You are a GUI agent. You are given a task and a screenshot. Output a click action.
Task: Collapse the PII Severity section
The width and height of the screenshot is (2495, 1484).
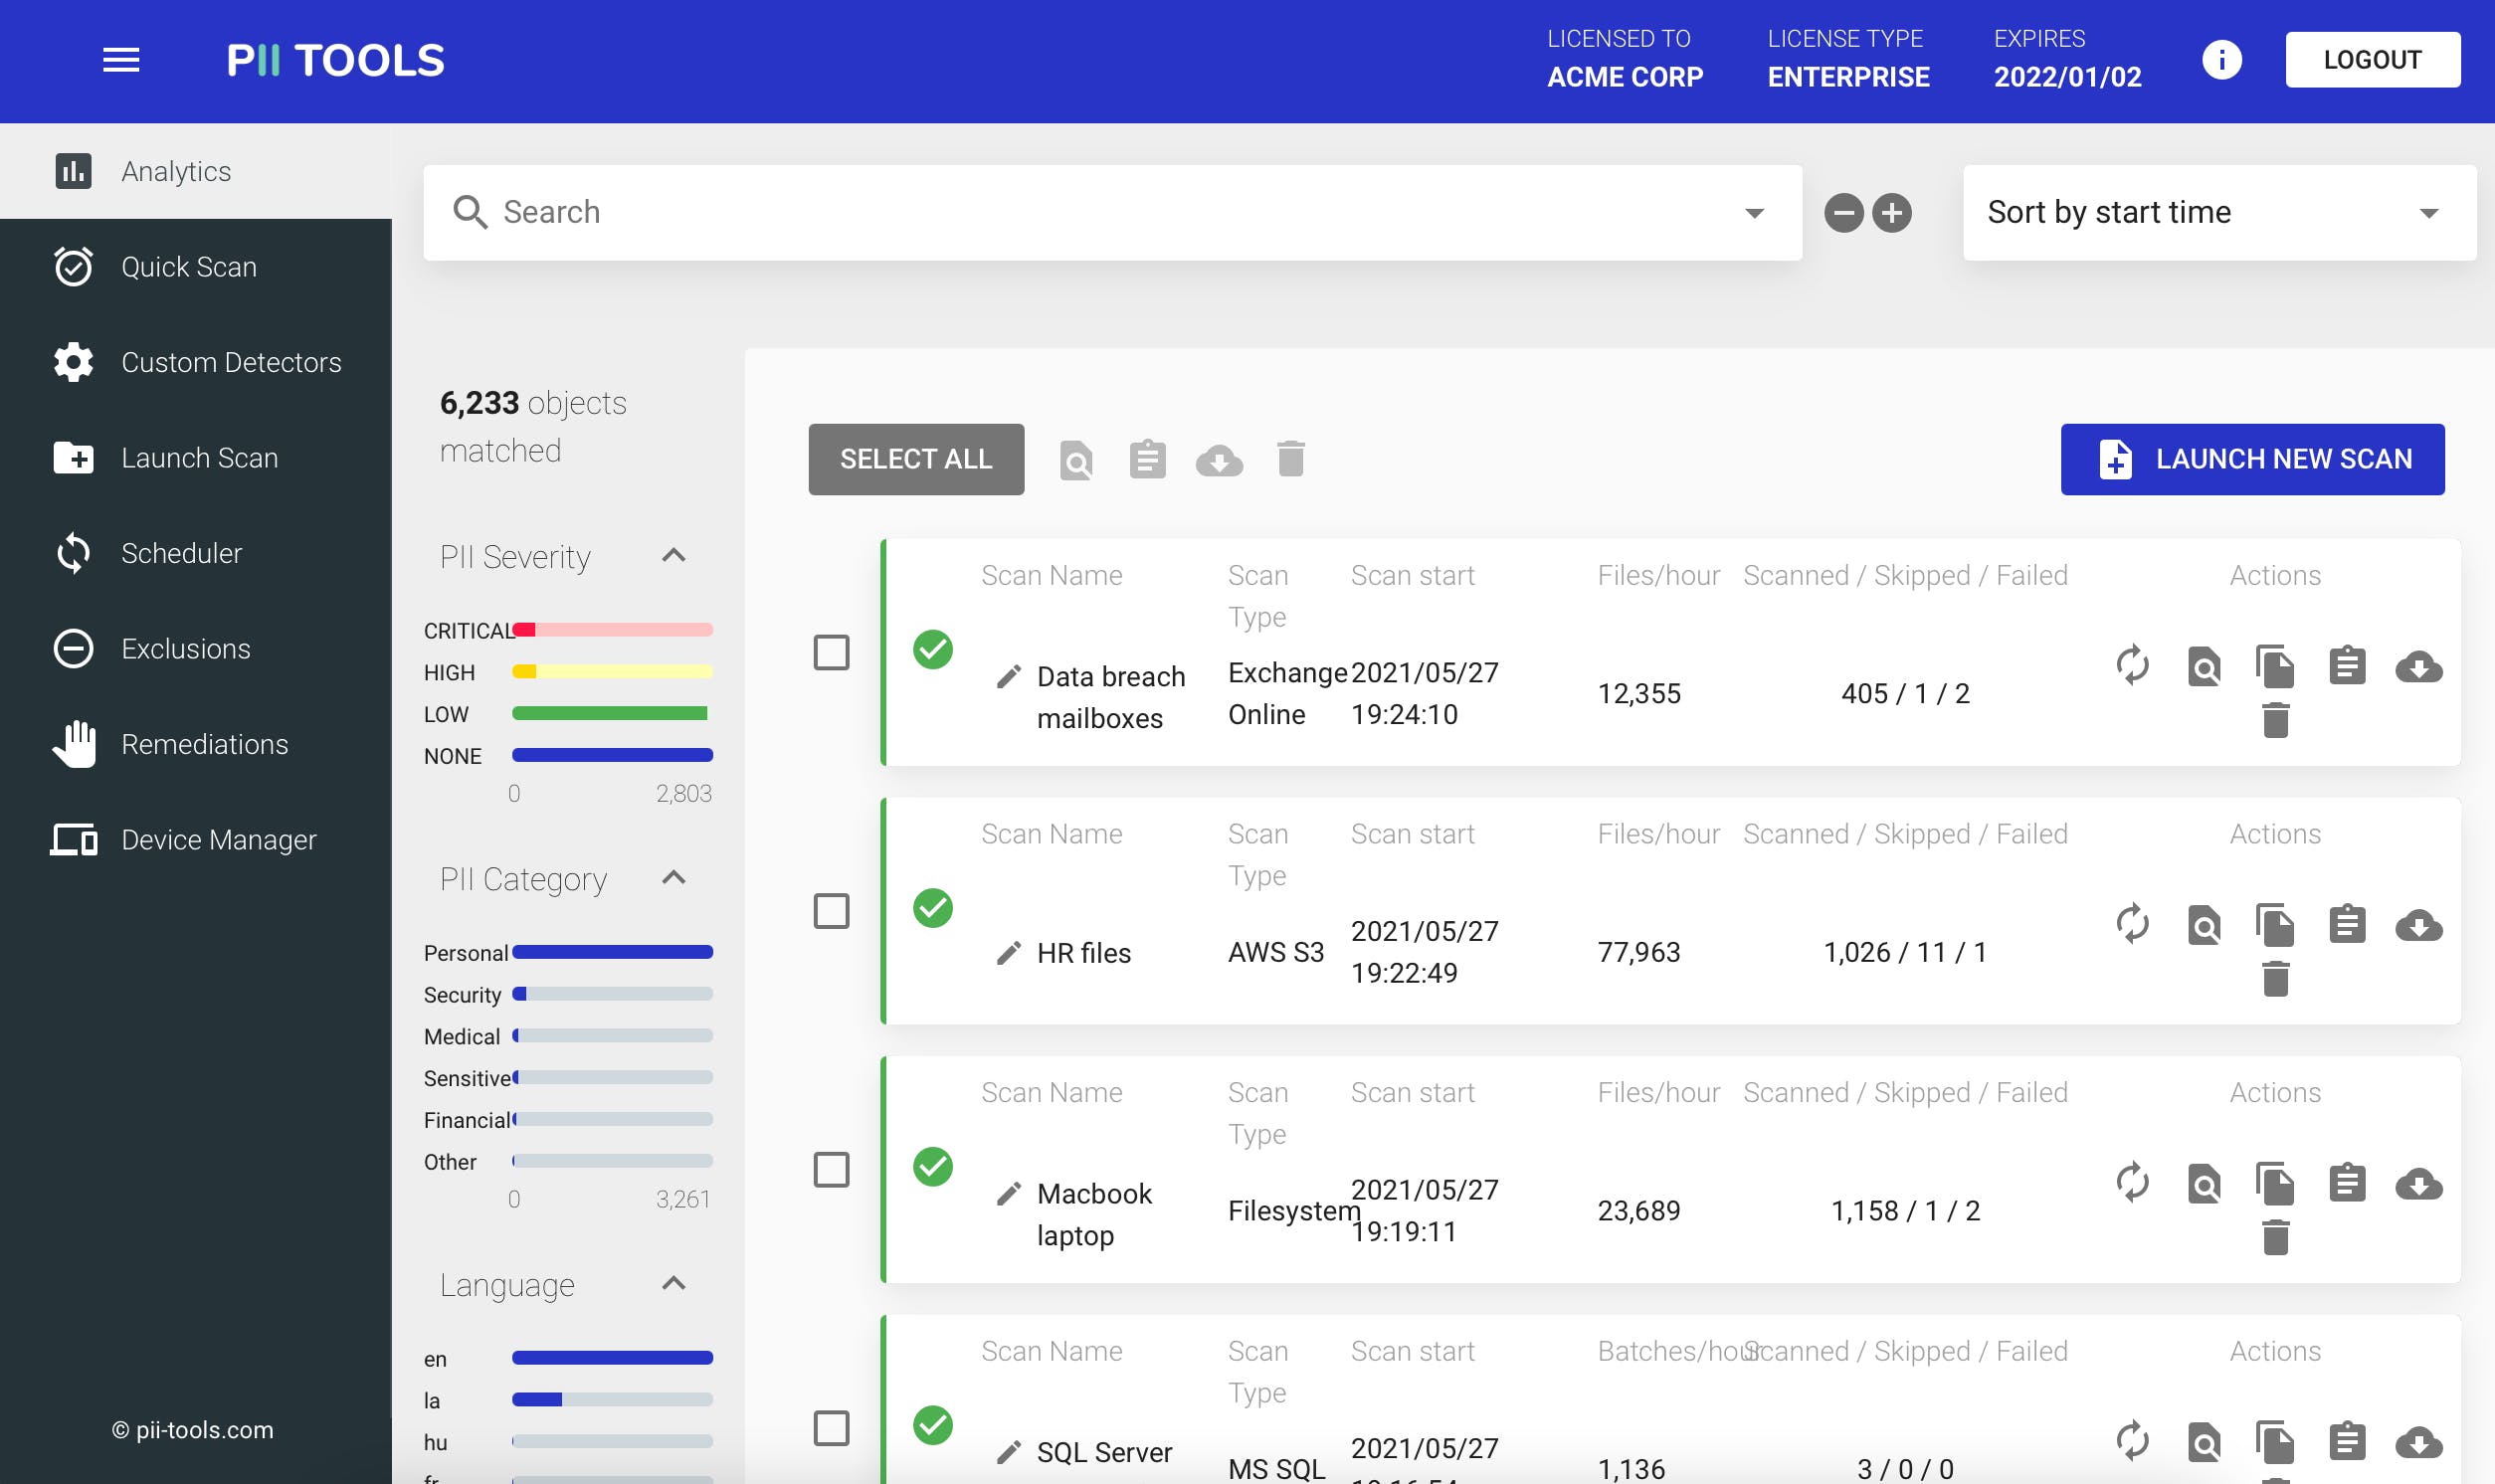[x=673, y=556]
